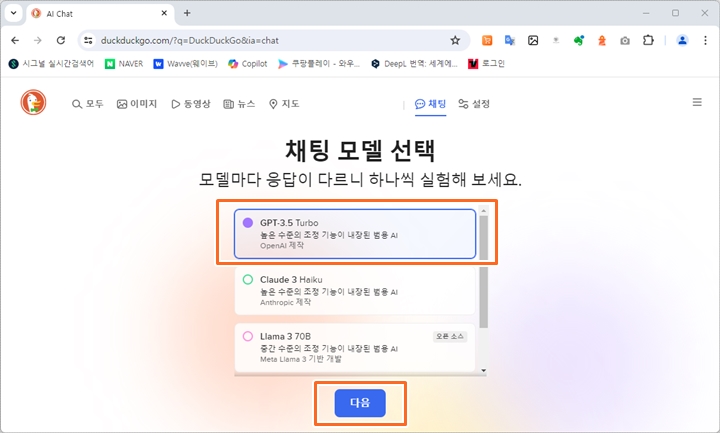This screenshot has height=433, width=720.
Task: Switch to the 뉴스 tab
Action: pyautogui.click(x=239, y=104)
